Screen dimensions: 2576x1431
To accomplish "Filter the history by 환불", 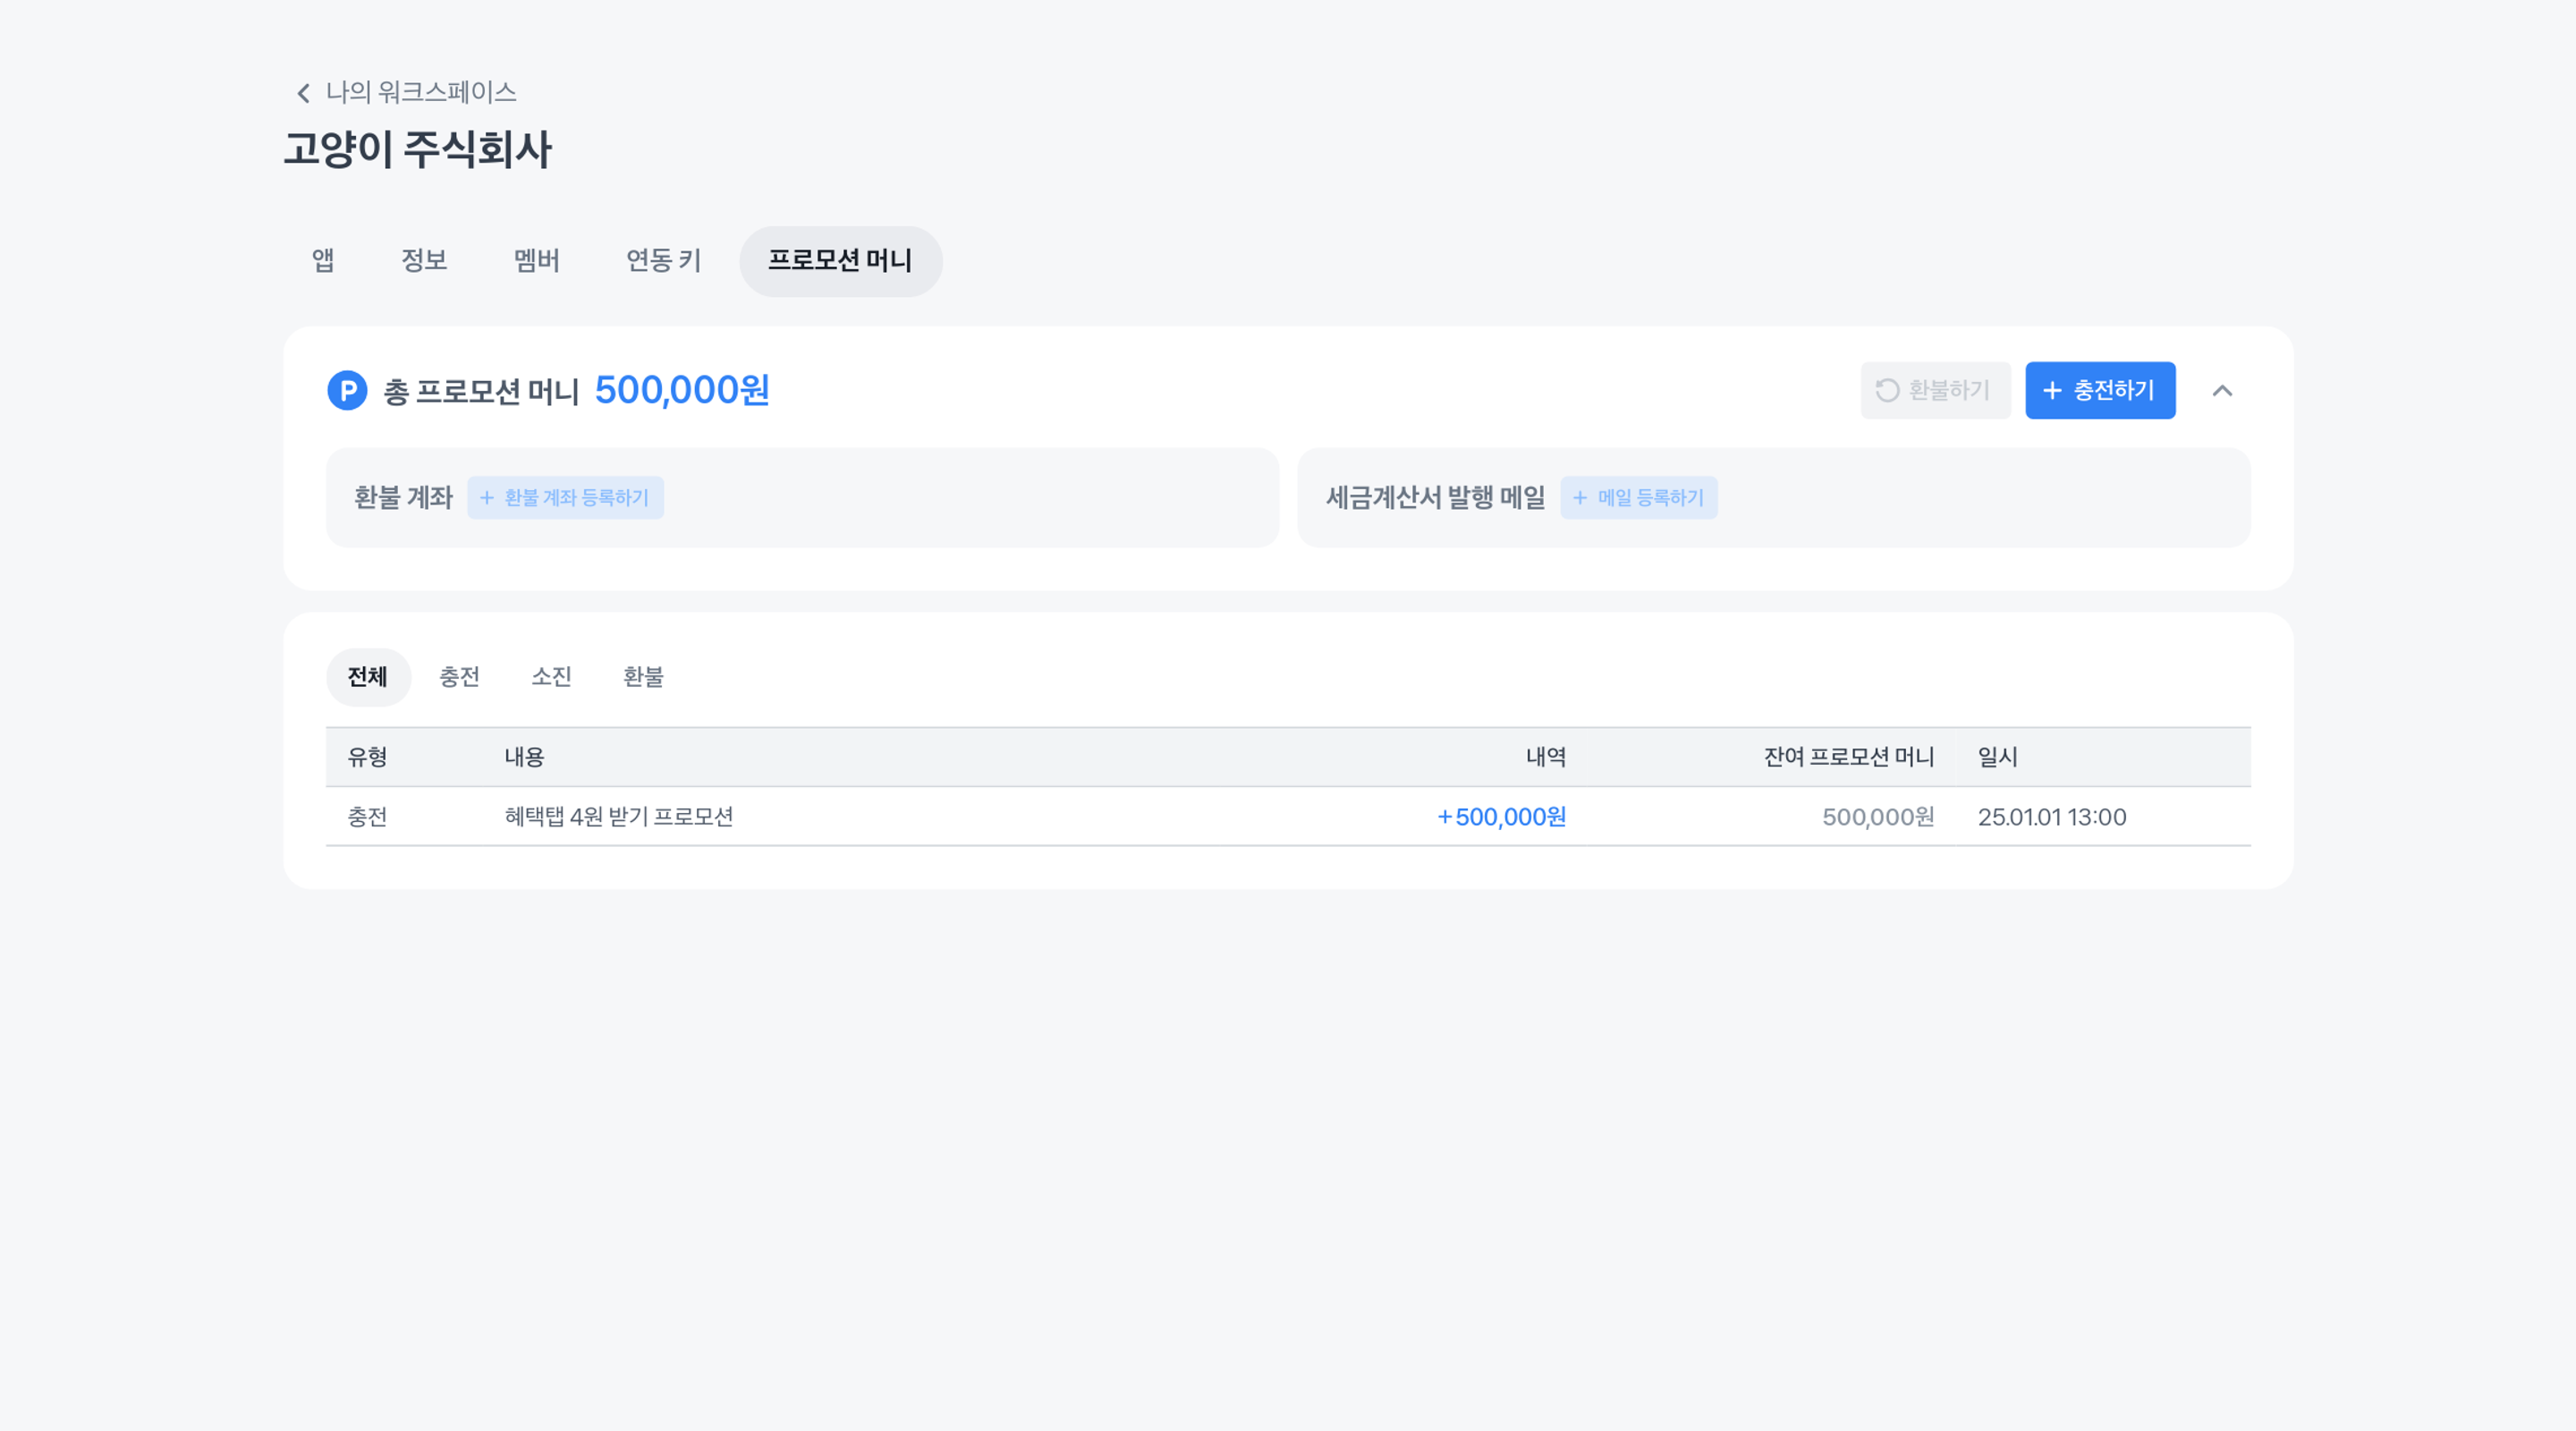I will click(x=643, y=677).
